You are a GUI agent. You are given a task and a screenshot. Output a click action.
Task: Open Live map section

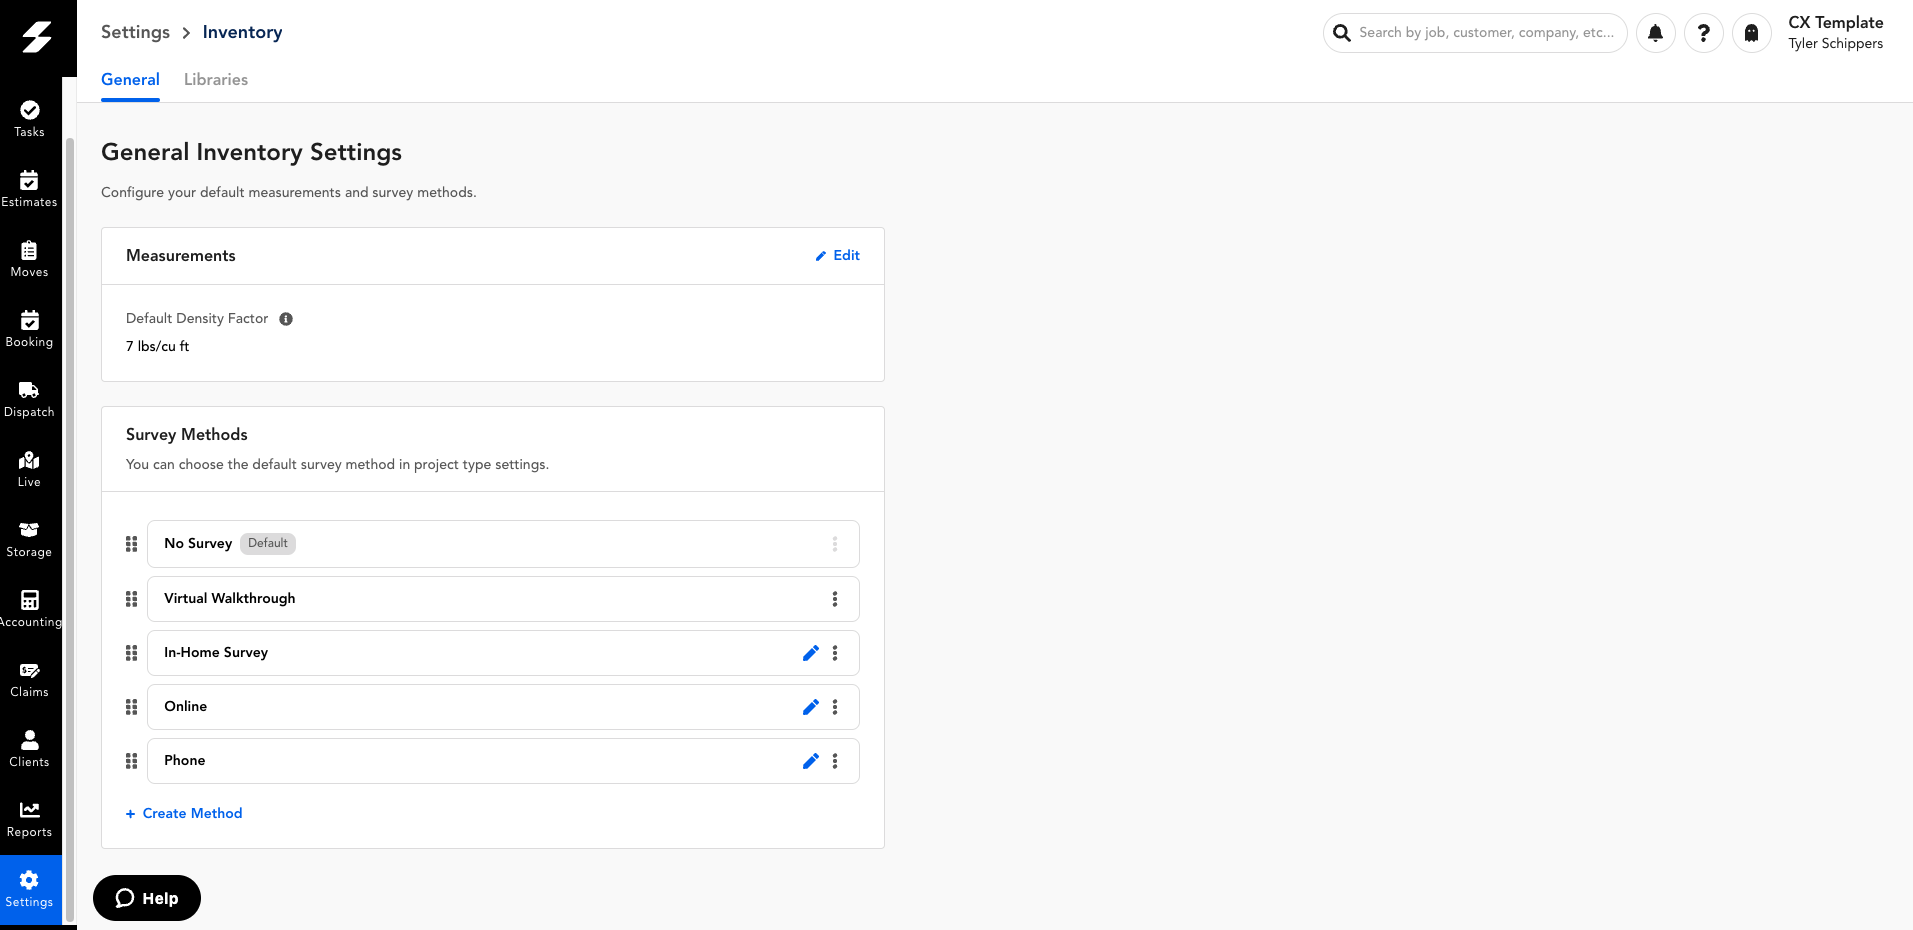[30, 469]
